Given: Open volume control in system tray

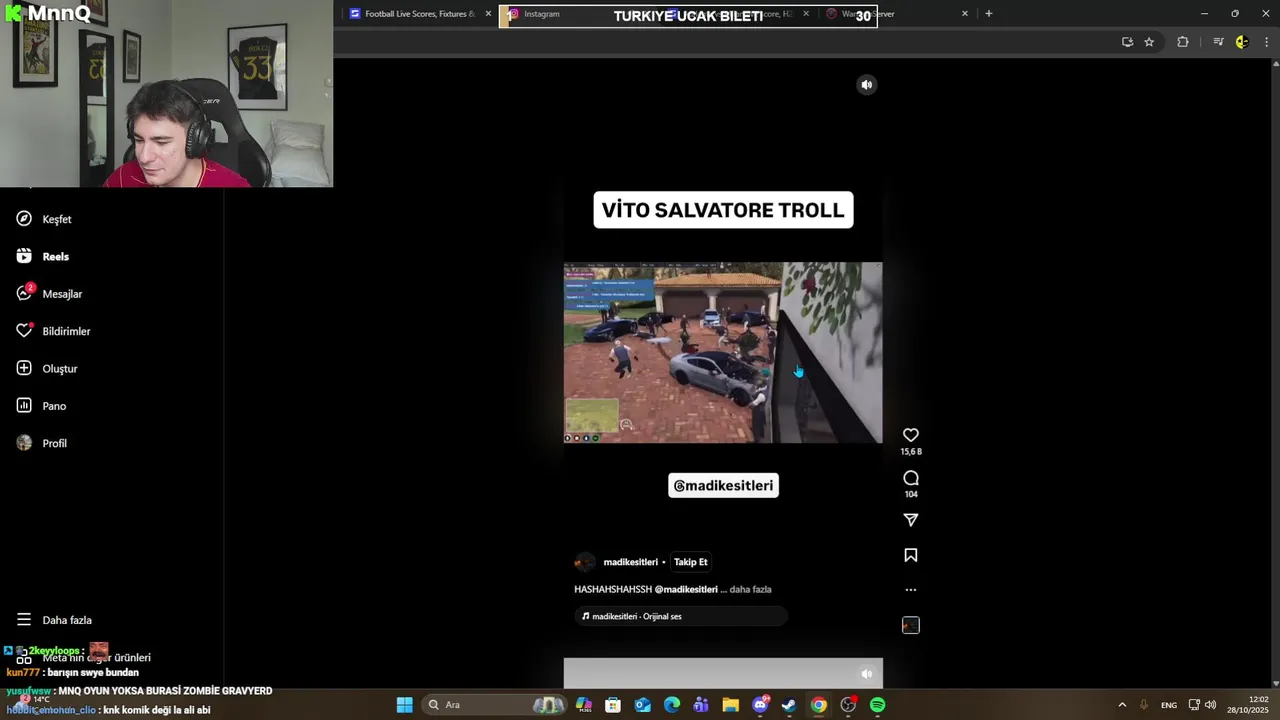Looking at the screenshot, I should coord(1210,705).
